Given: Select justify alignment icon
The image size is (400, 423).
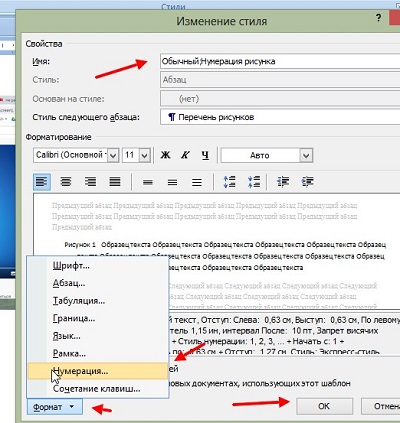Looking at the screenshot, I should pyautogui.click(x=115, y=182).
